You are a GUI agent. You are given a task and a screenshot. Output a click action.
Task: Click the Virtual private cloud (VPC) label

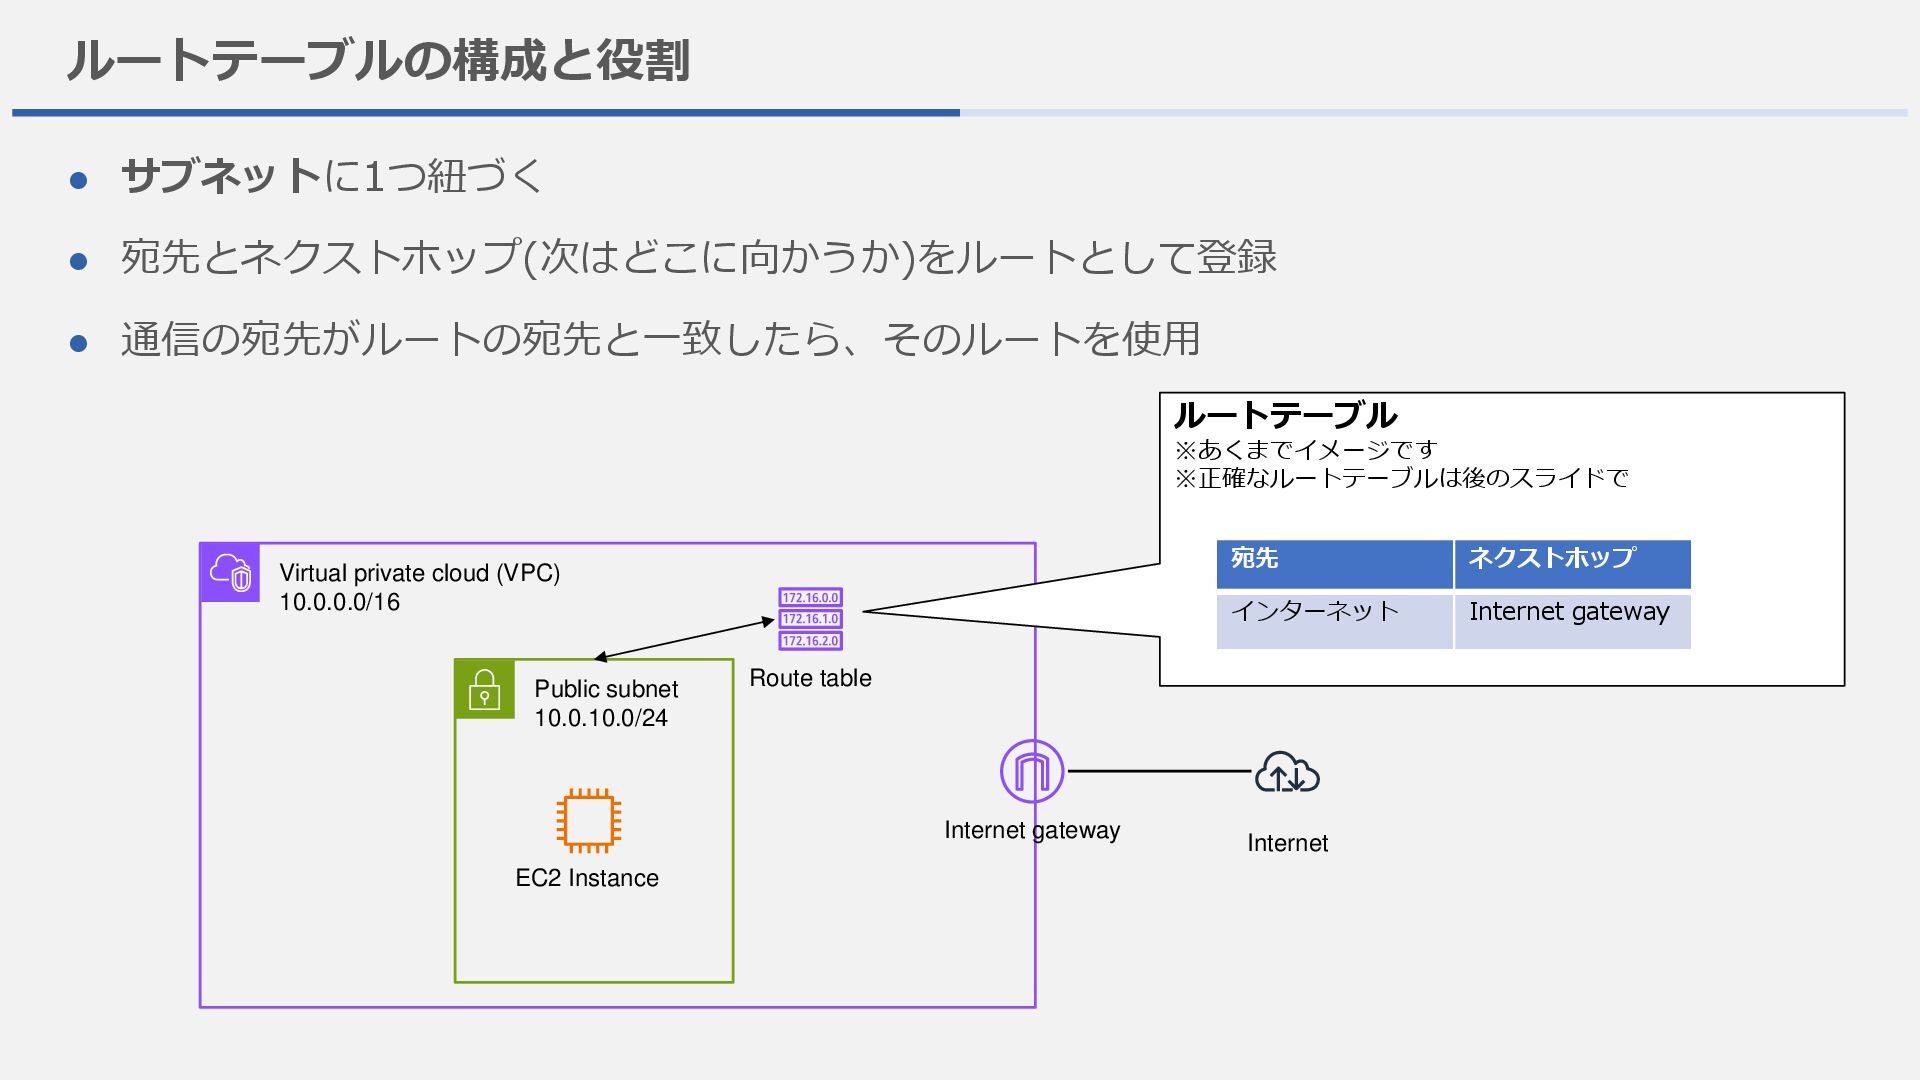click(x=419, y=573)
